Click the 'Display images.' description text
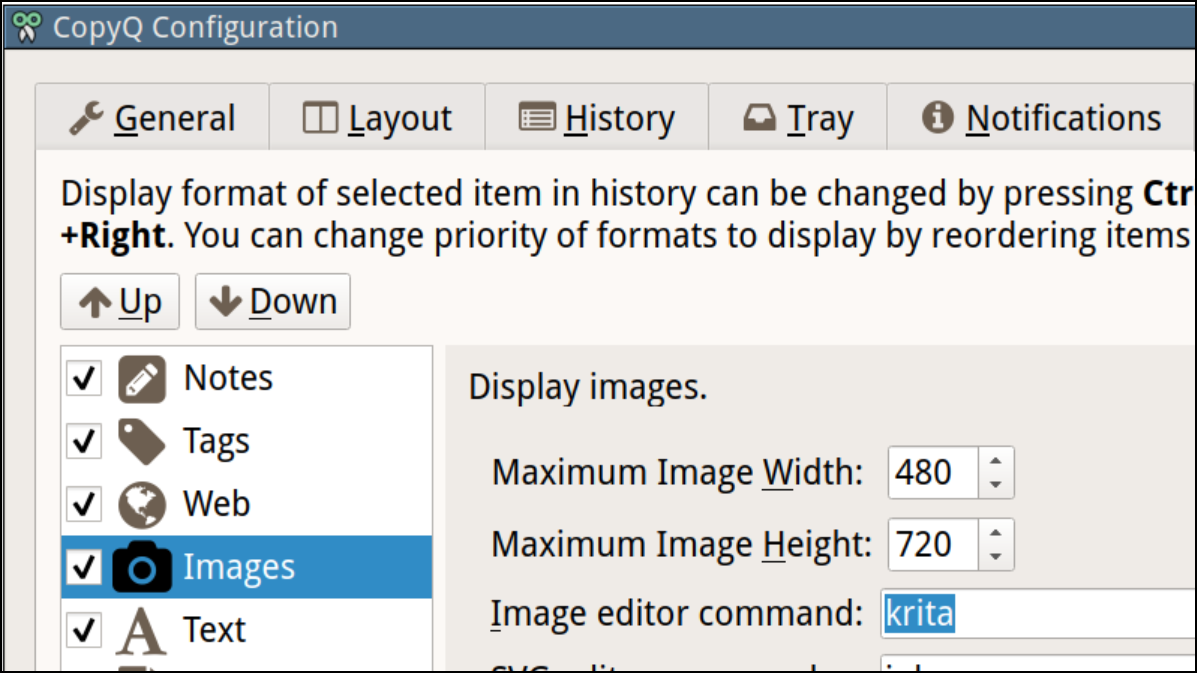Screen dimensions: 1197x673 coord(588,388)
